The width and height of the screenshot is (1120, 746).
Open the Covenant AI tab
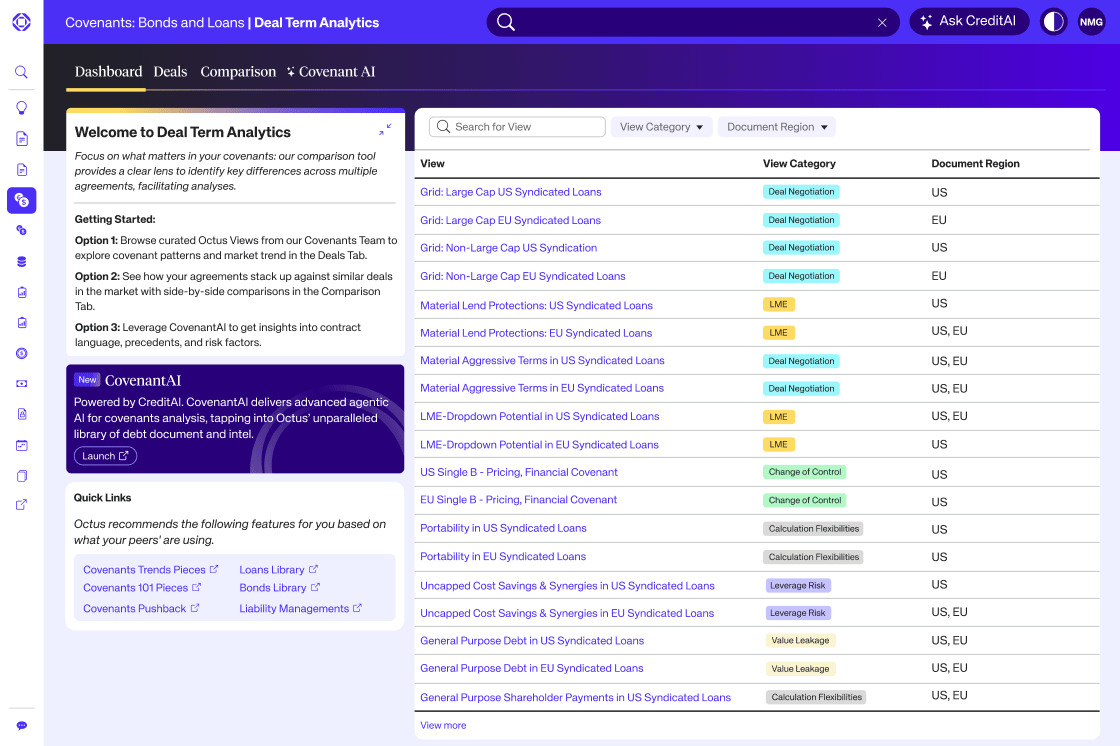[331, 72]
